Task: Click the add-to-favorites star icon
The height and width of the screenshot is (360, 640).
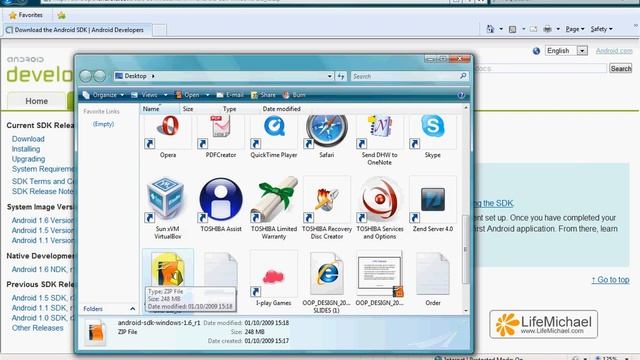Action: [x=61, y=16]
